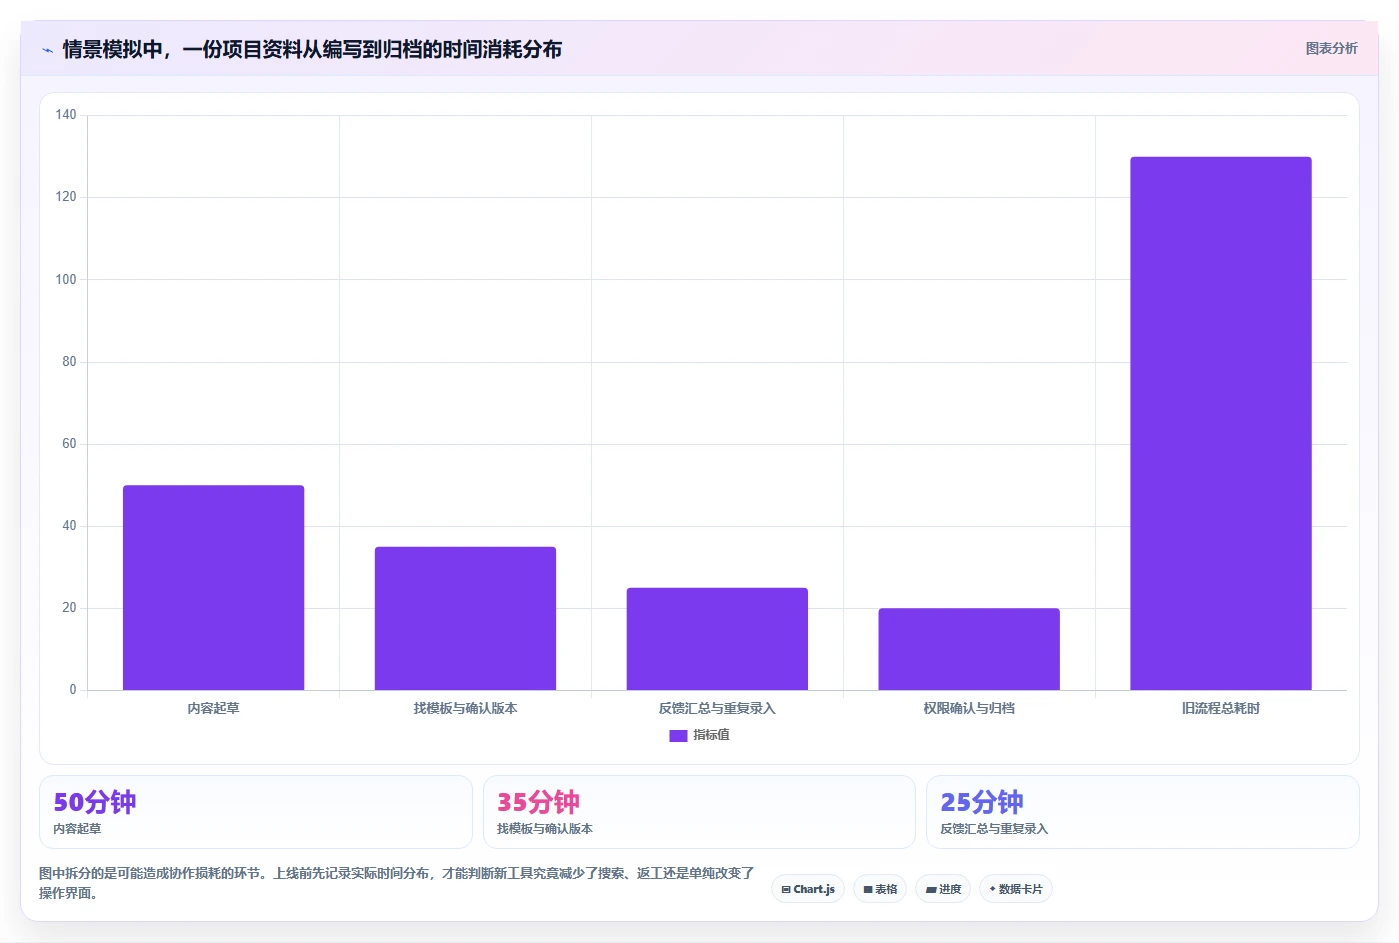This screenshot has height=943, width=1399.
Task: Click the 内容起草 caption under 50分钟
Action: (x=77, y=829)
